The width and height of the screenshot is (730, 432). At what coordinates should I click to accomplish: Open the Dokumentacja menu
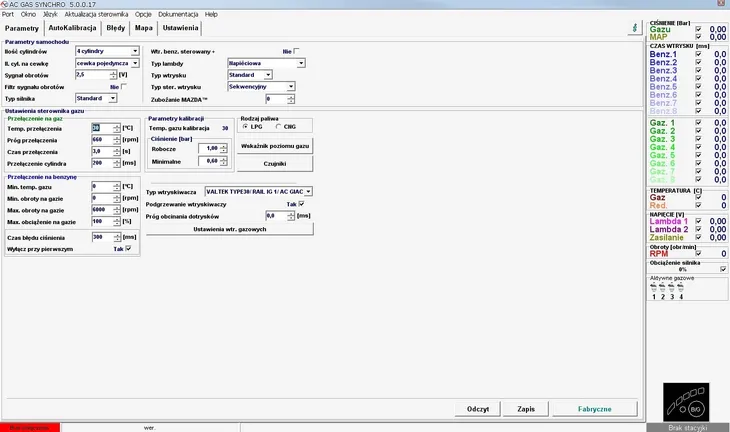click(179, 15)
